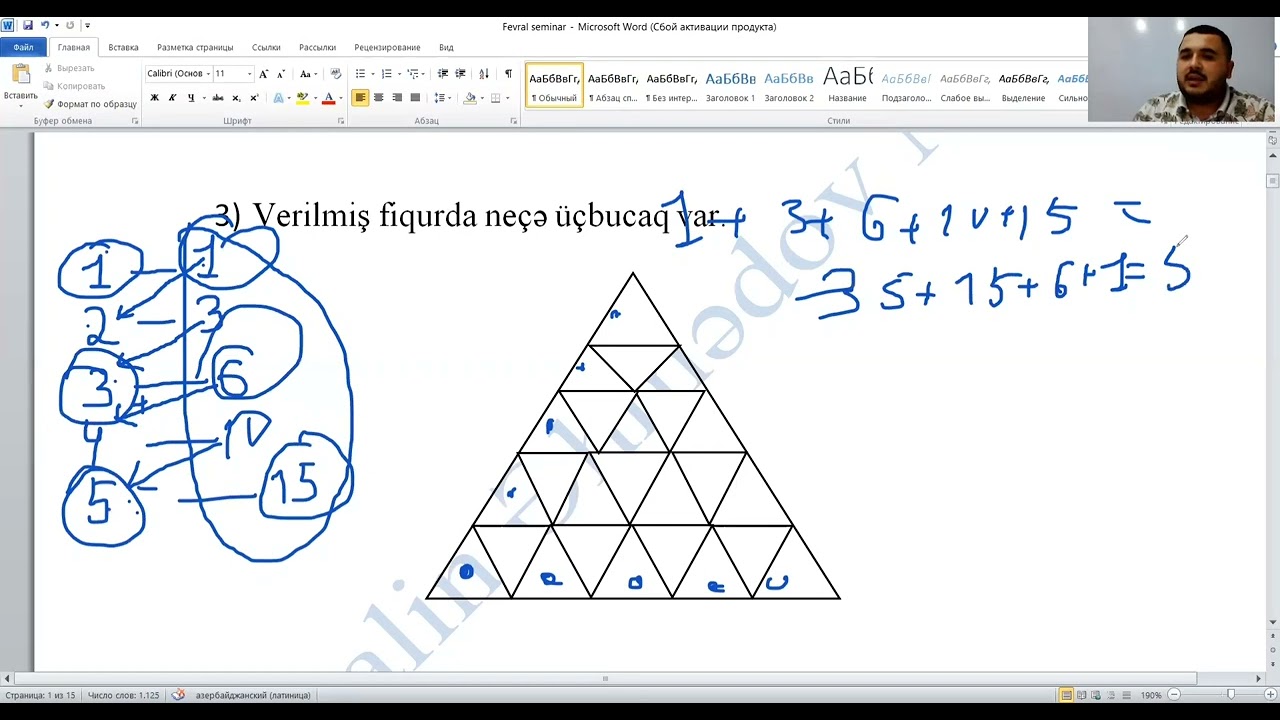Apply the Заголовок 2 style
1280x720 pixels.
[x=789, y=85]
